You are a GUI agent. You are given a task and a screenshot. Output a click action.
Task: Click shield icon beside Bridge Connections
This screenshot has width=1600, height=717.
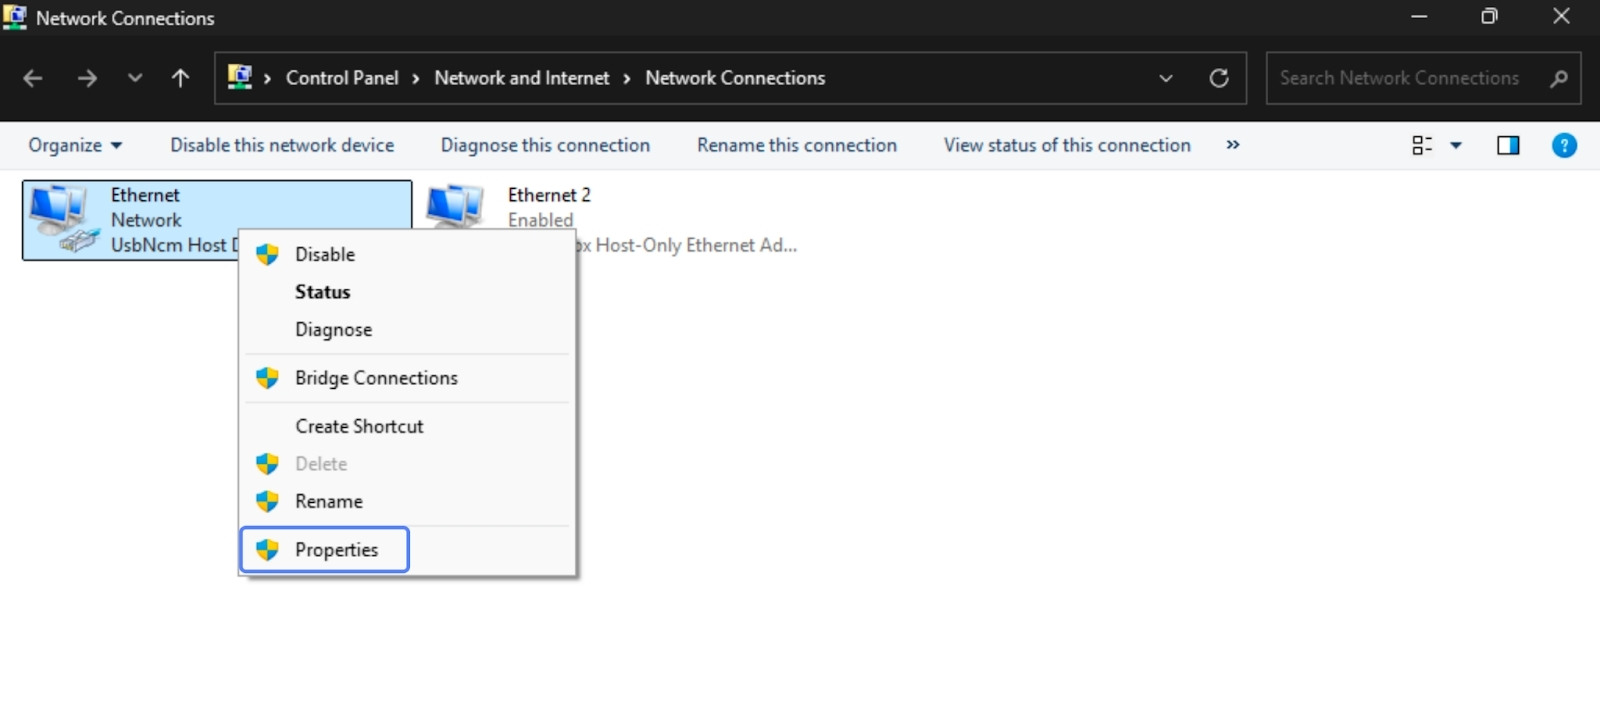(267, 378)
